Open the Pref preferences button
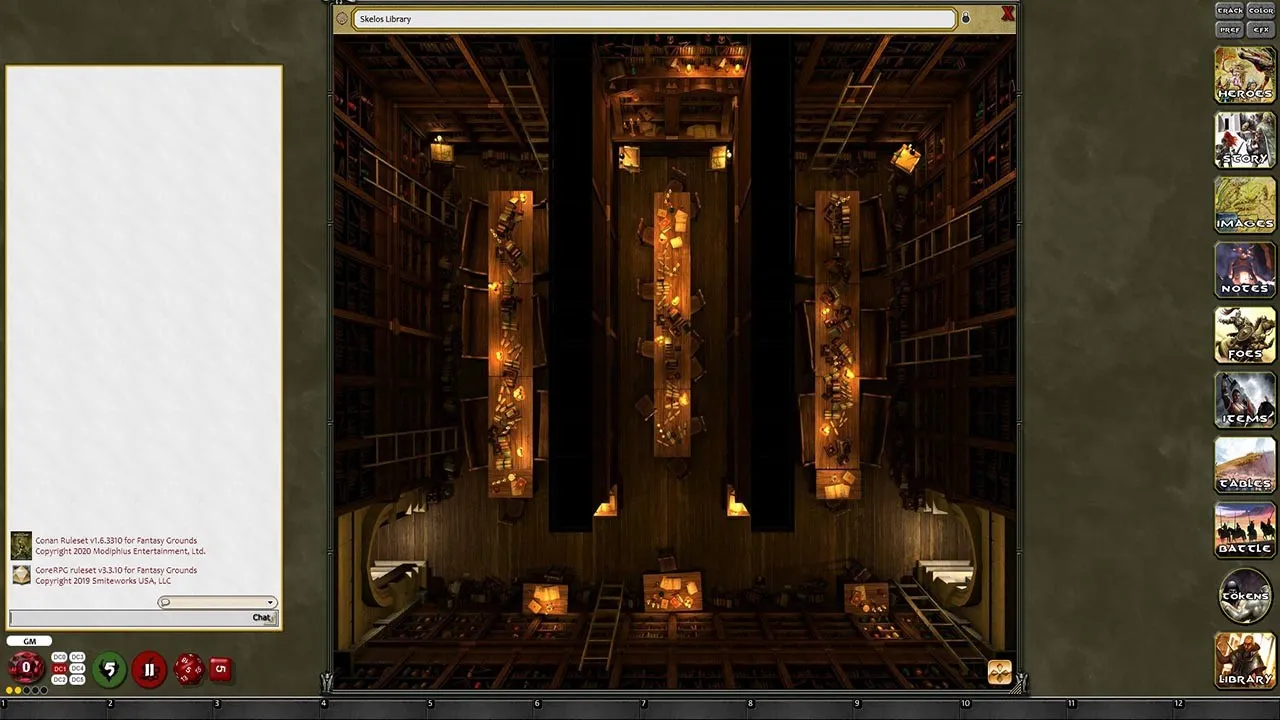This screenshot has height=720, width=1280. (1230, 29)
